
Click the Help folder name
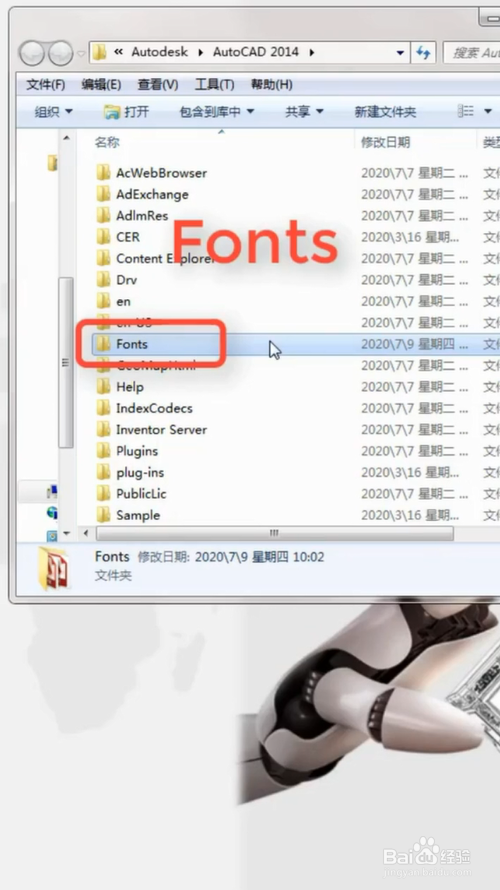click(129, 387)
